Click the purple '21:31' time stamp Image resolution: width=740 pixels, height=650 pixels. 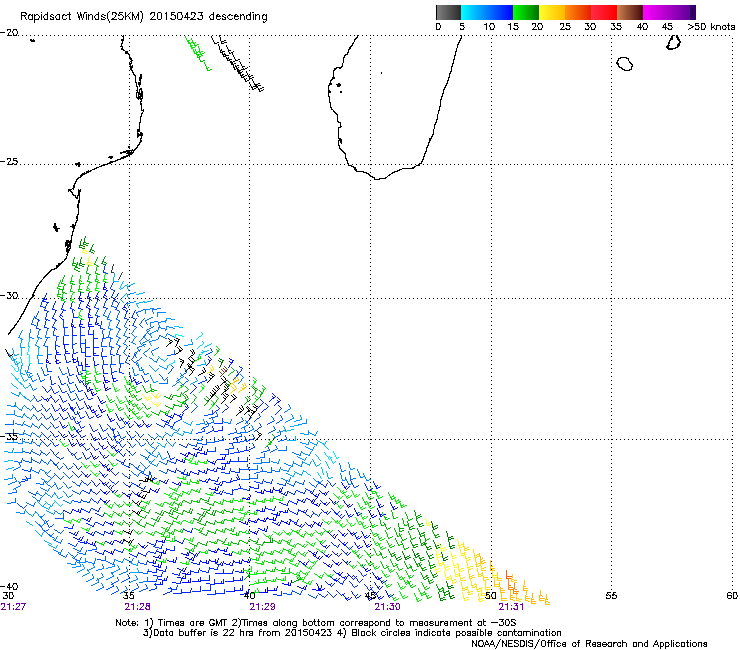[x=512, y=607]
